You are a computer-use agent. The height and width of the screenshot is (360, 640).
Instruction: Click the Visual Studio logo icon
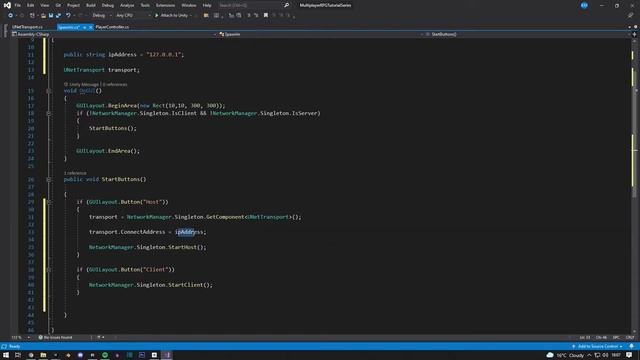coord(7,5)
